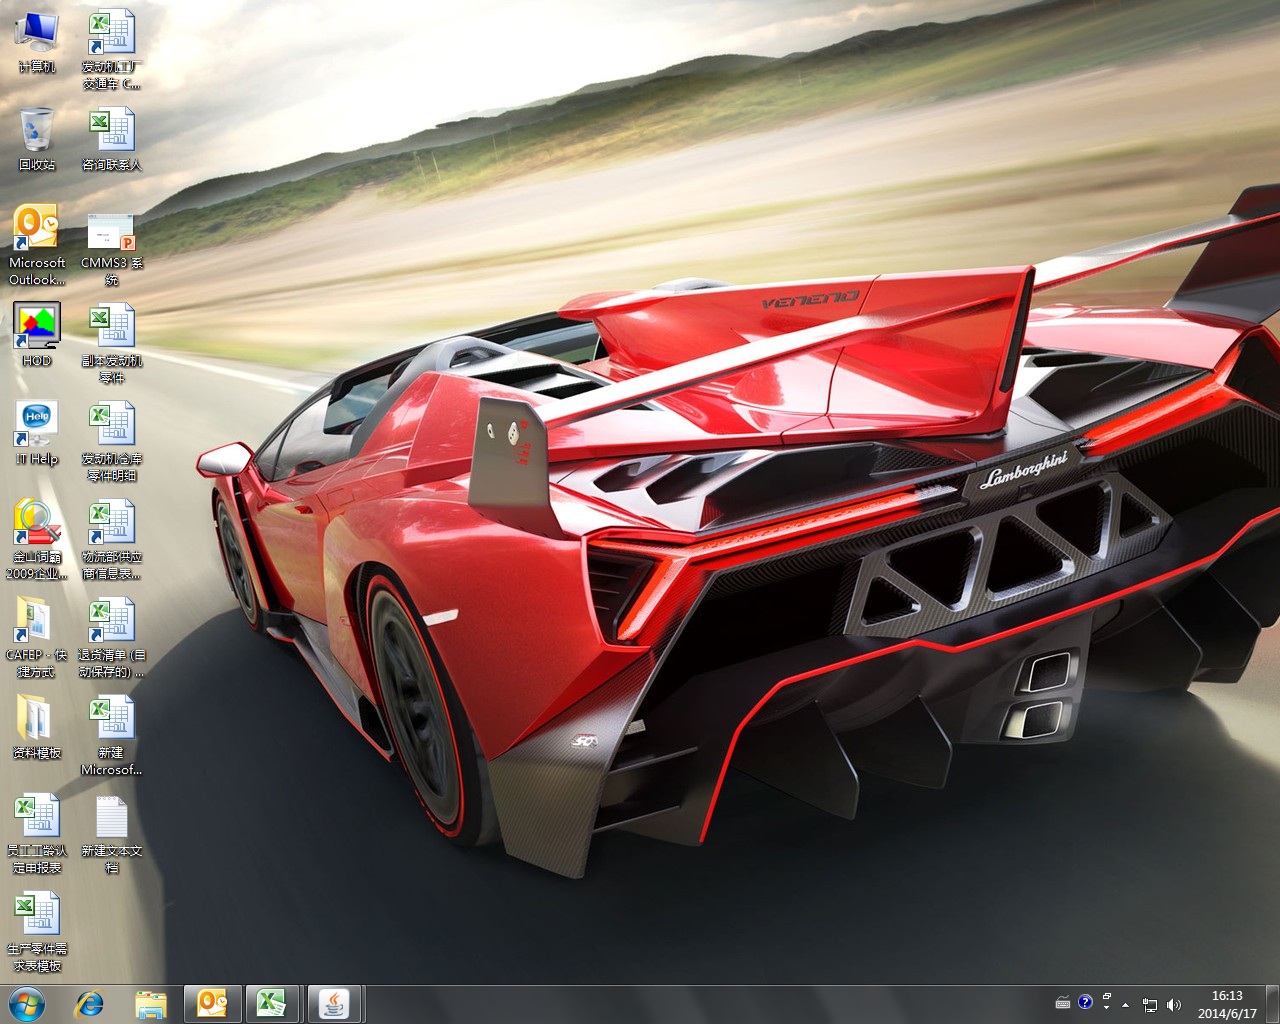Select the 物流部供应商信息表 Excel shortcut
Image resolution: width=1280 pixels, height=1024 pixels.
click(x=111, y=540)
